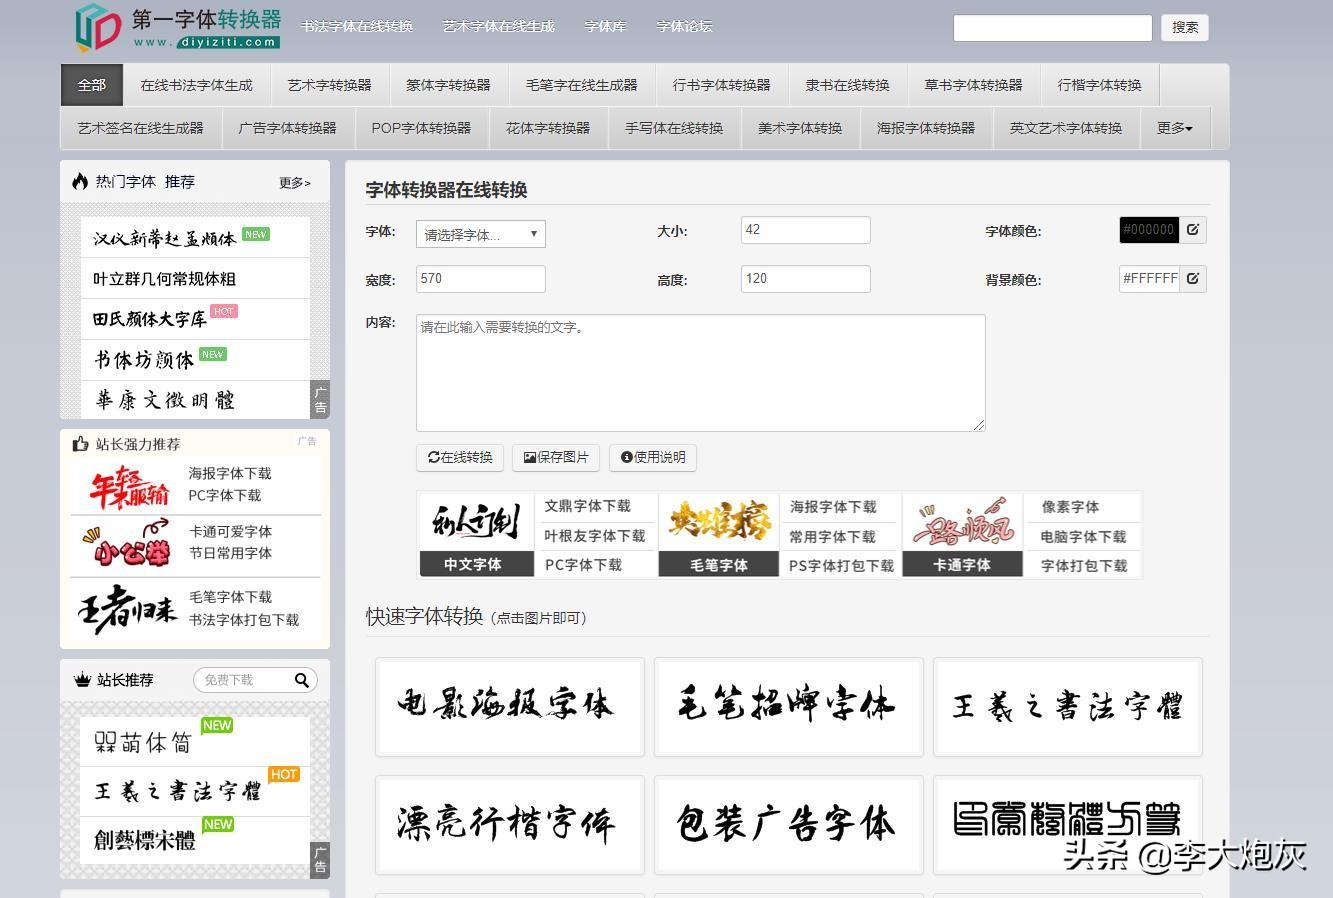This screenshot has height=898, width=1333.
Task: Switch to the 全部 tab
Action: (91, 85)
